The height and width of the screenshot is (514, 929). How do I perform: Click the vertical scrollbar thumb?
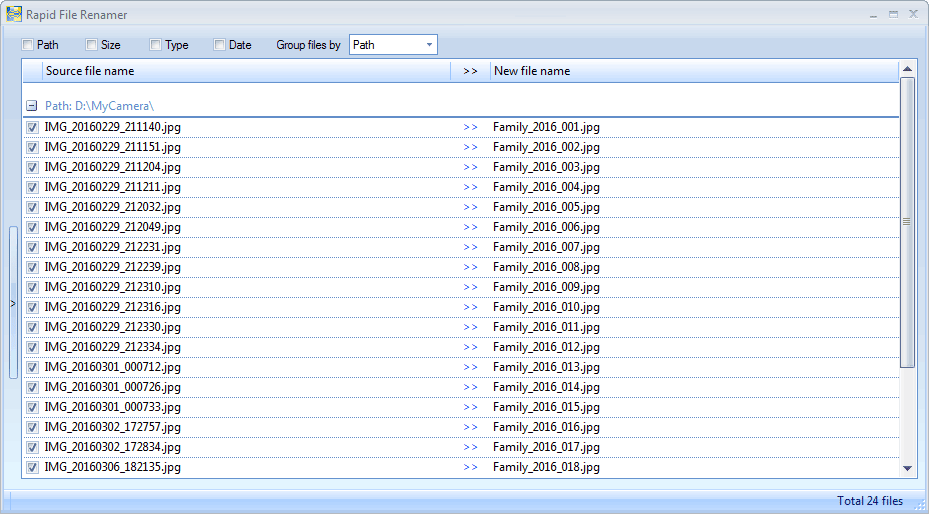click(907, 222)
